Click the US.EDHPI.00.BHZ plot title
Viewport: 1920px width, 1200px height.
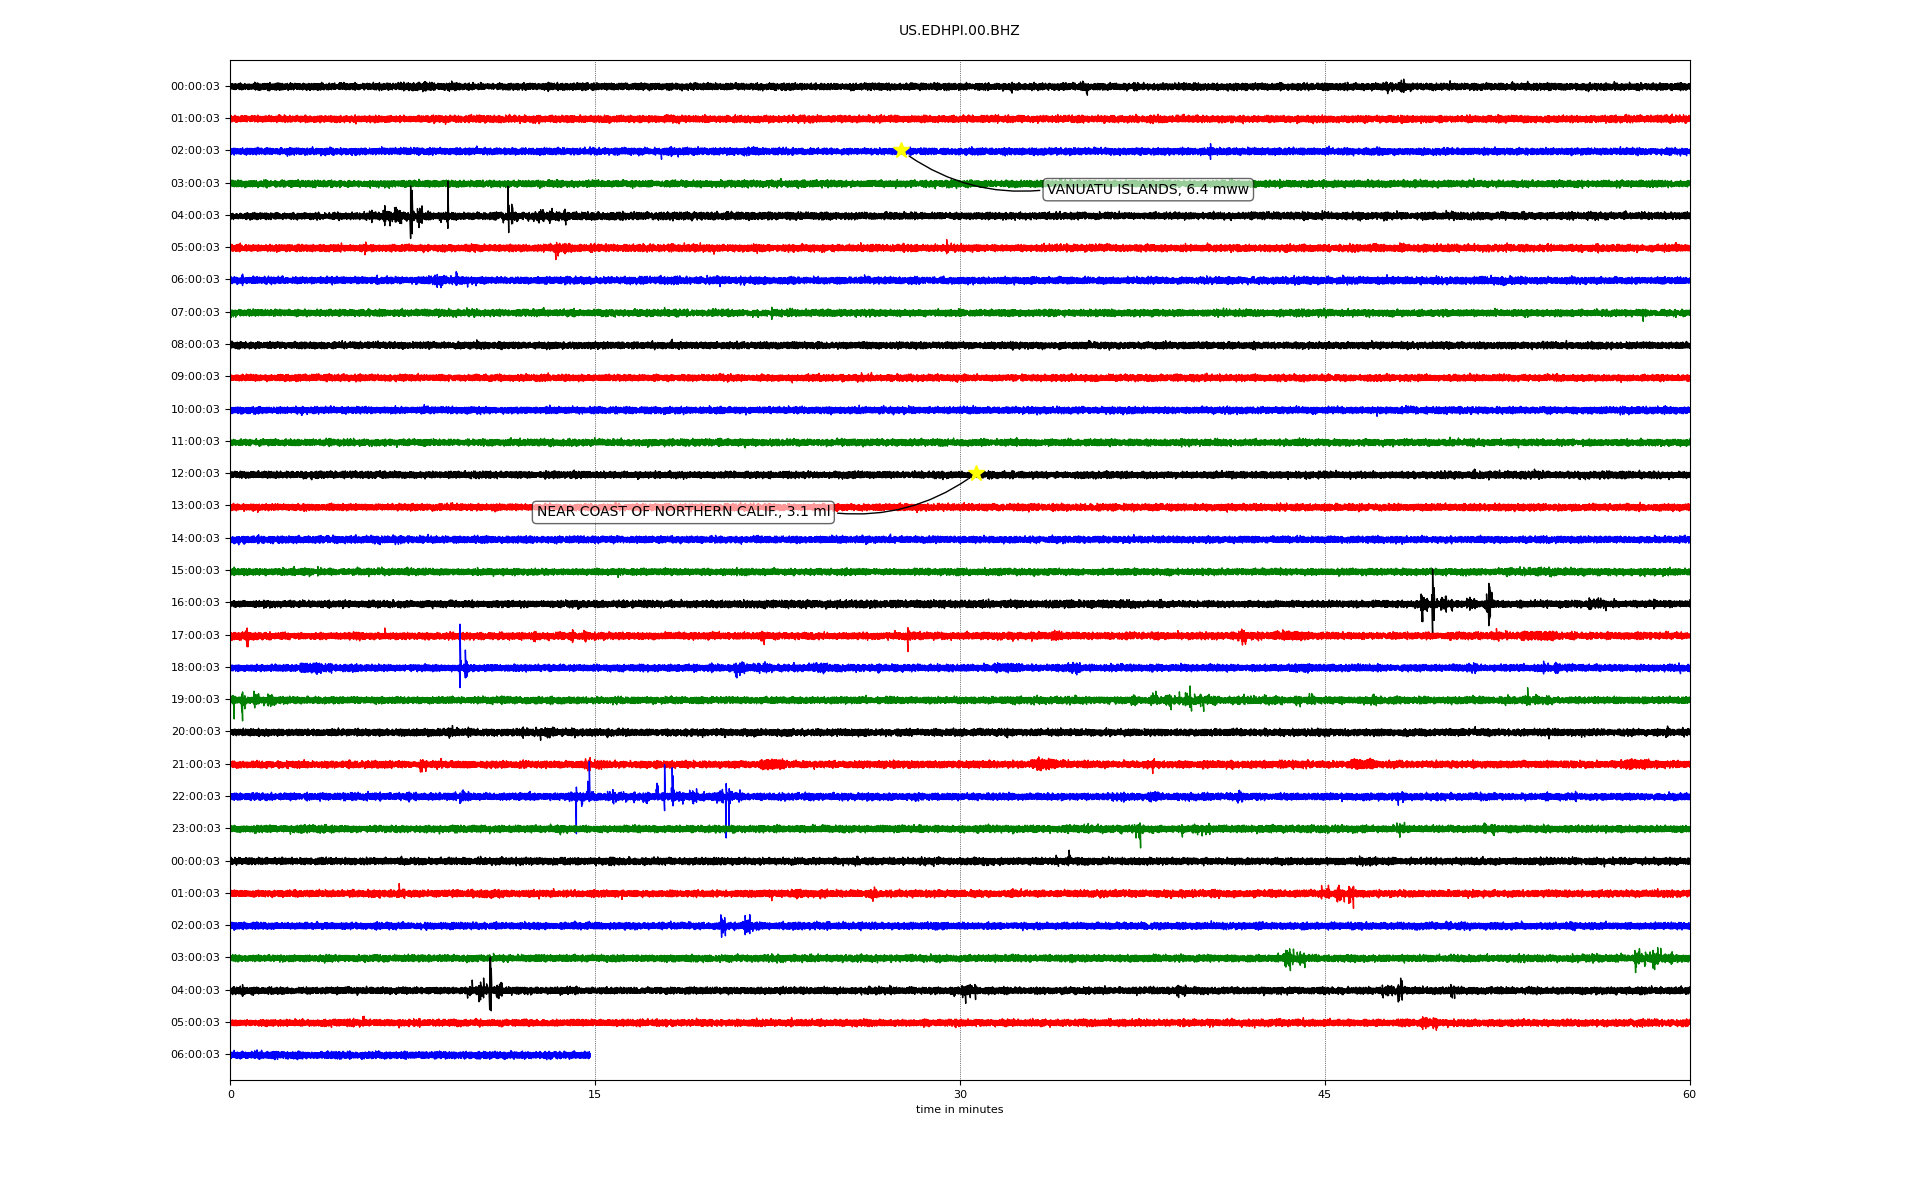[958, 31]
